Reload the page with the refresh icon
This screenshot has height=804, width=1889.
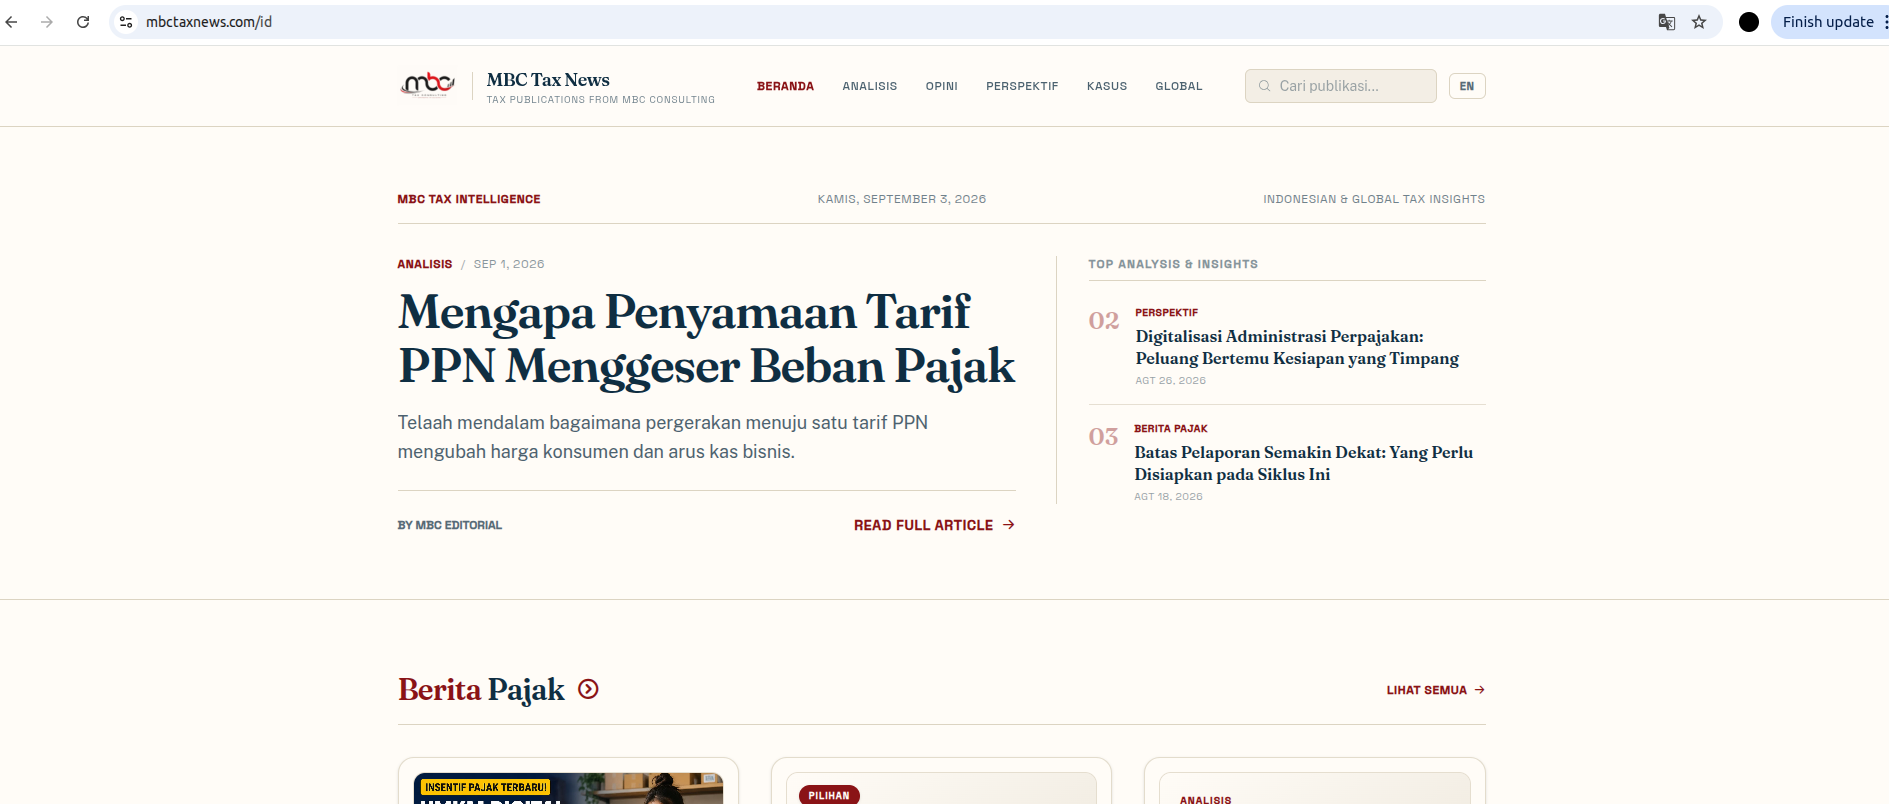tap(83, 22)
